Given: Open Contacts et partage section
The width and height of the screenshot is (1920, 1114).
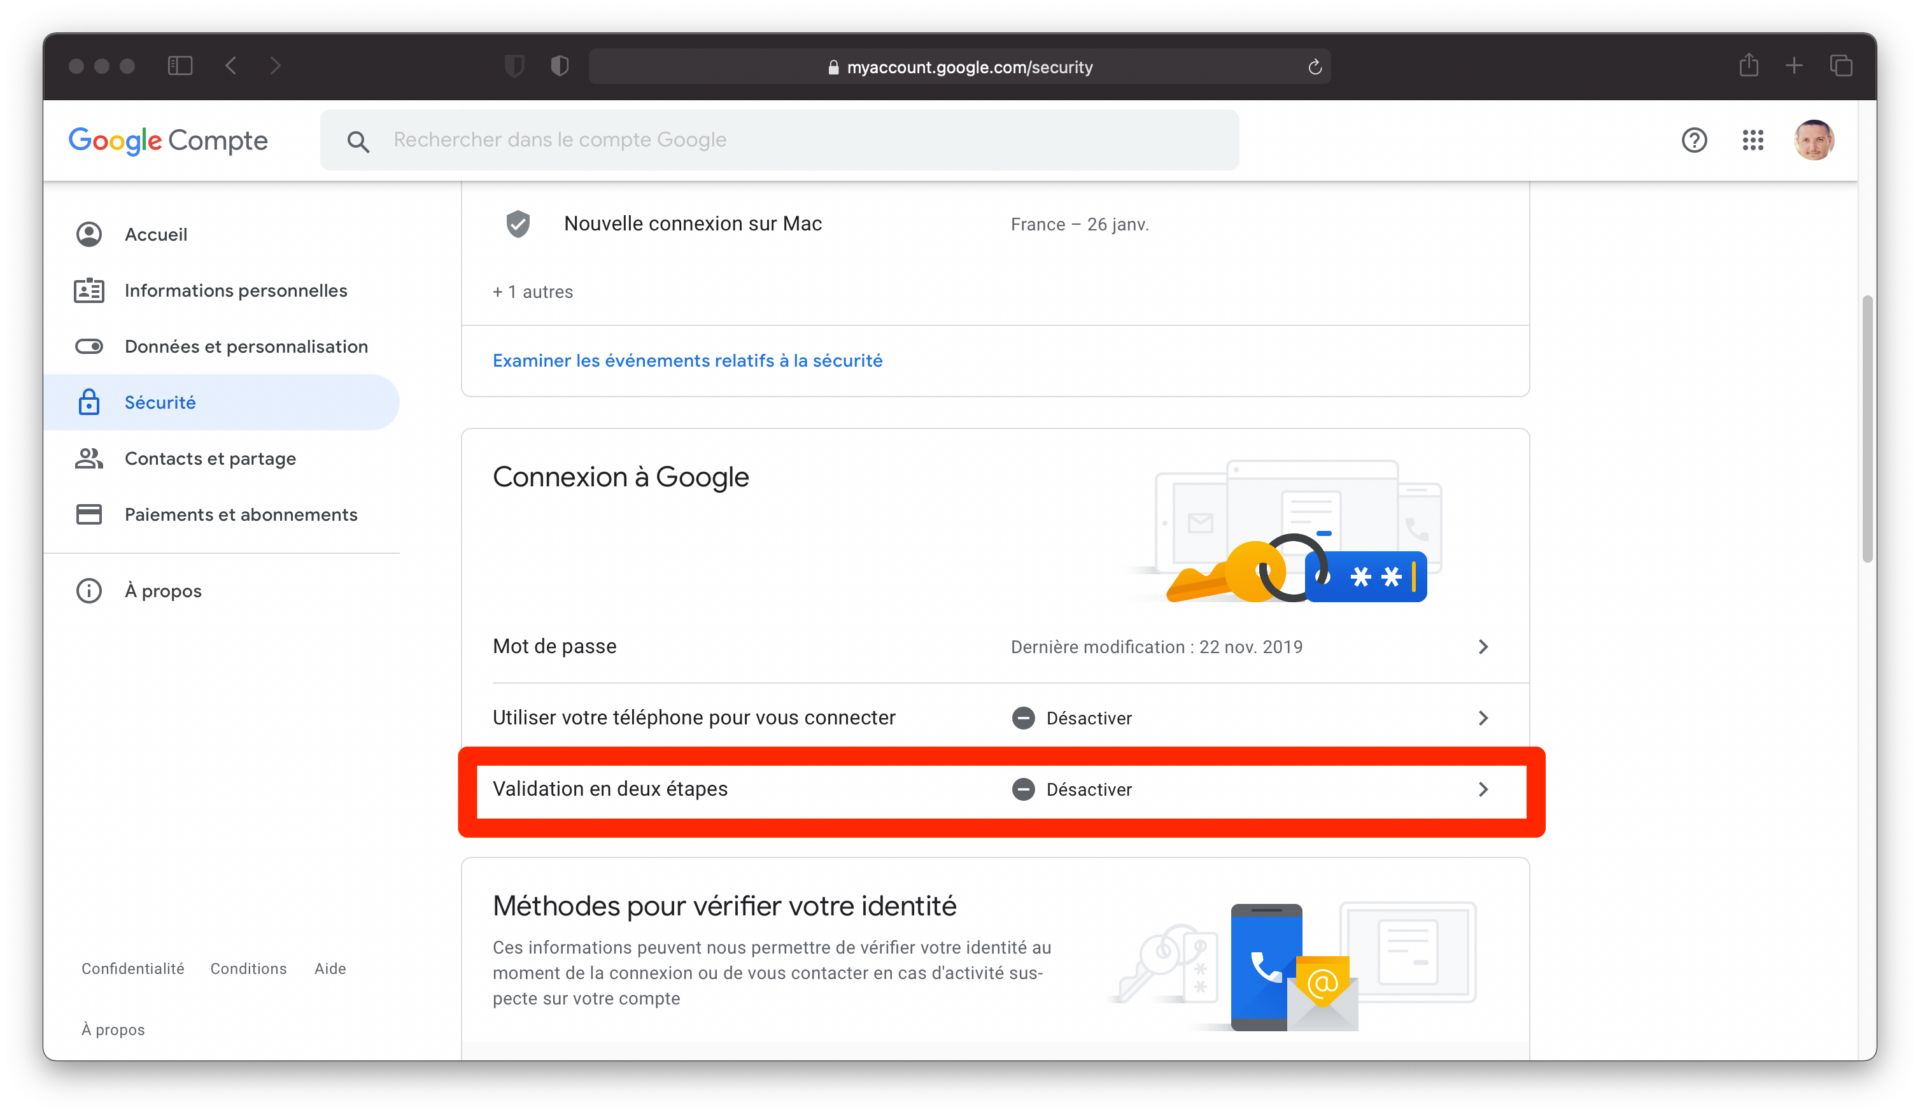Looking at the screenshot, I should point(221,458).
